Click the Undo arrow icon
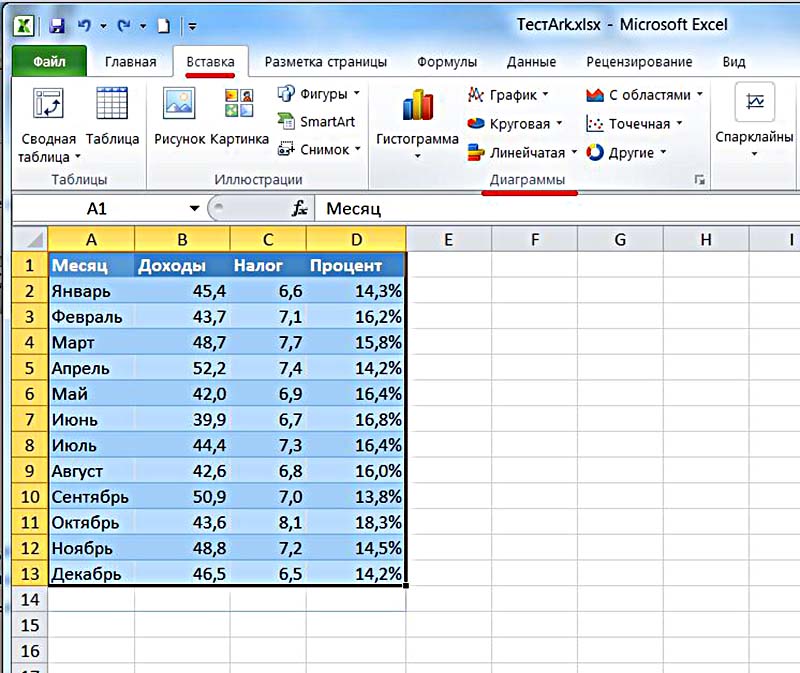This screenshot has height=673, width=800. [84, 25]
